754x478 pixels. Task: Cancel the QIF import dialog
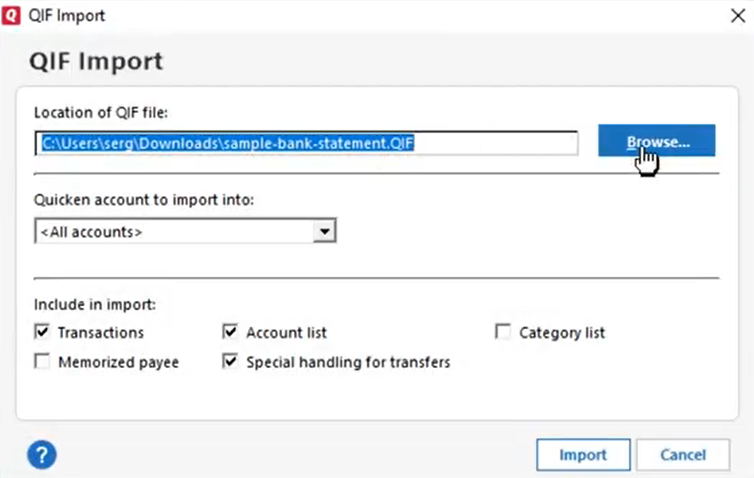coord(683,454)
